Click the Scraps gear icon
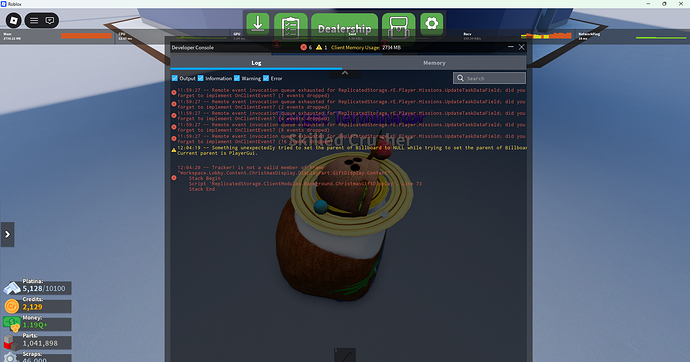 point(11,358)
